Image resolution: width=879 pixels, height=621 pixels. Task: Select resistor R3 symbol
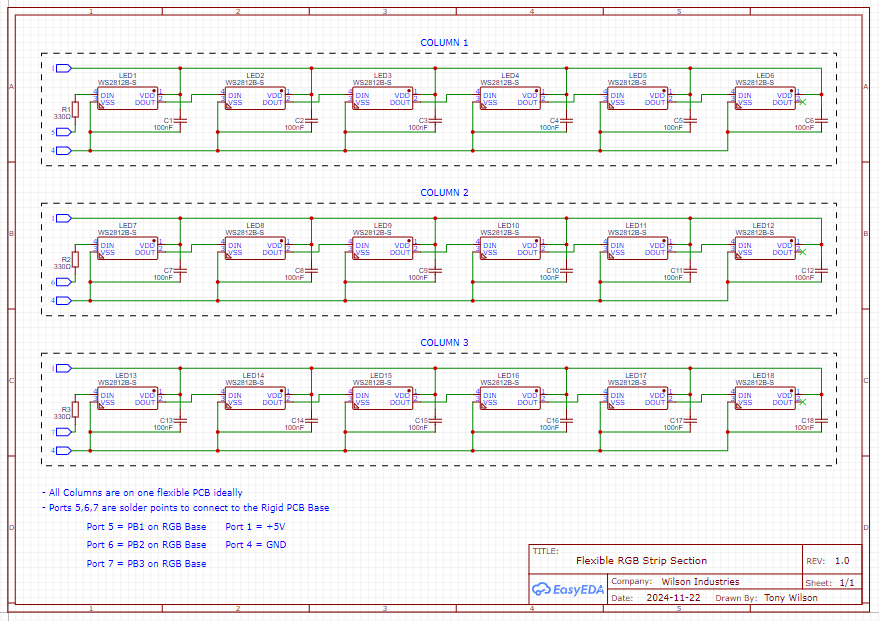pyautogui.click(x=75, y=409)
